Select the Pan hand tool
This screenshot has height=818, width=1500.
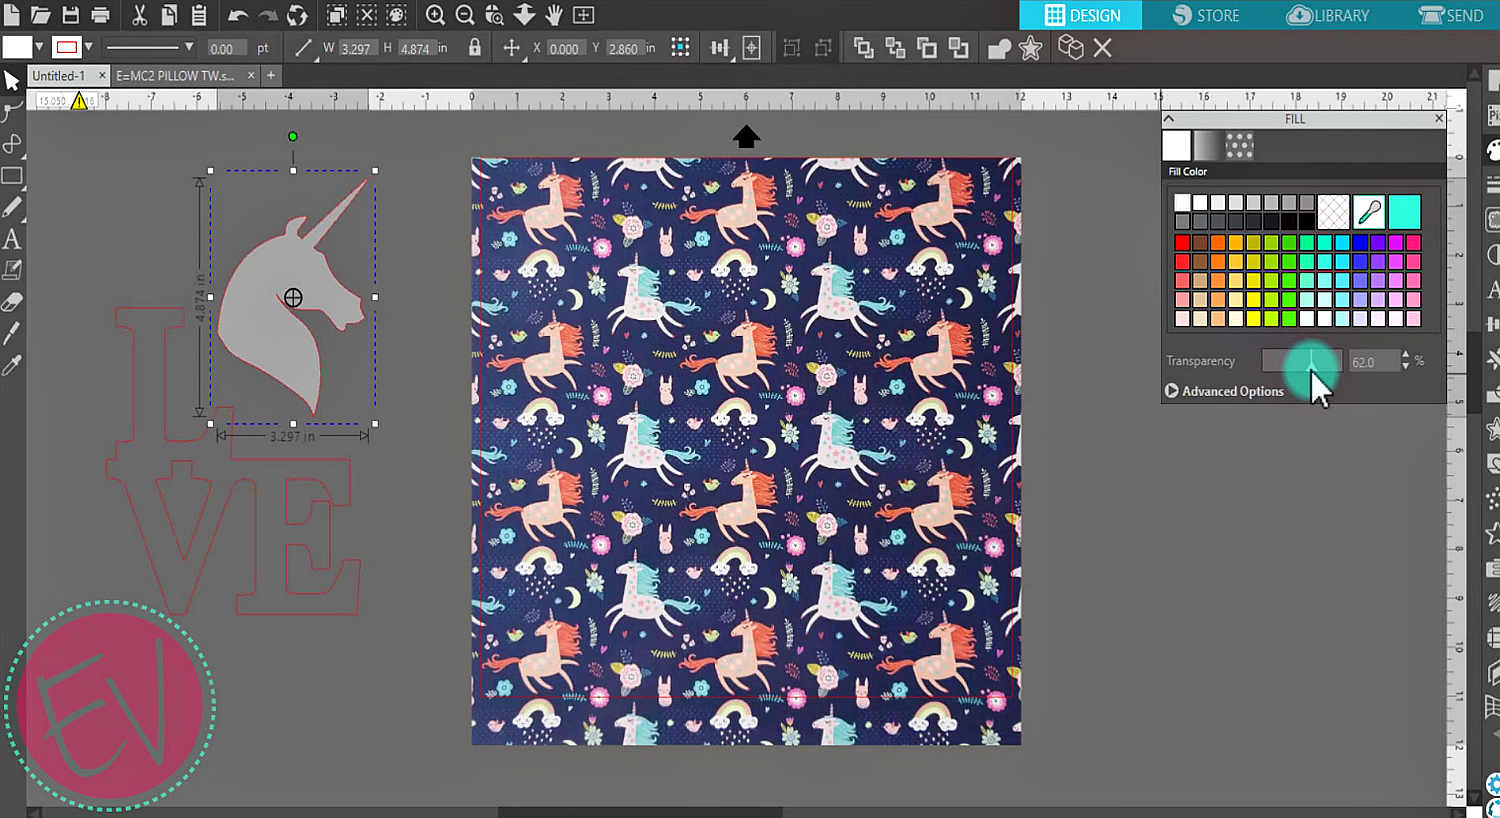(x=554, y=15)
